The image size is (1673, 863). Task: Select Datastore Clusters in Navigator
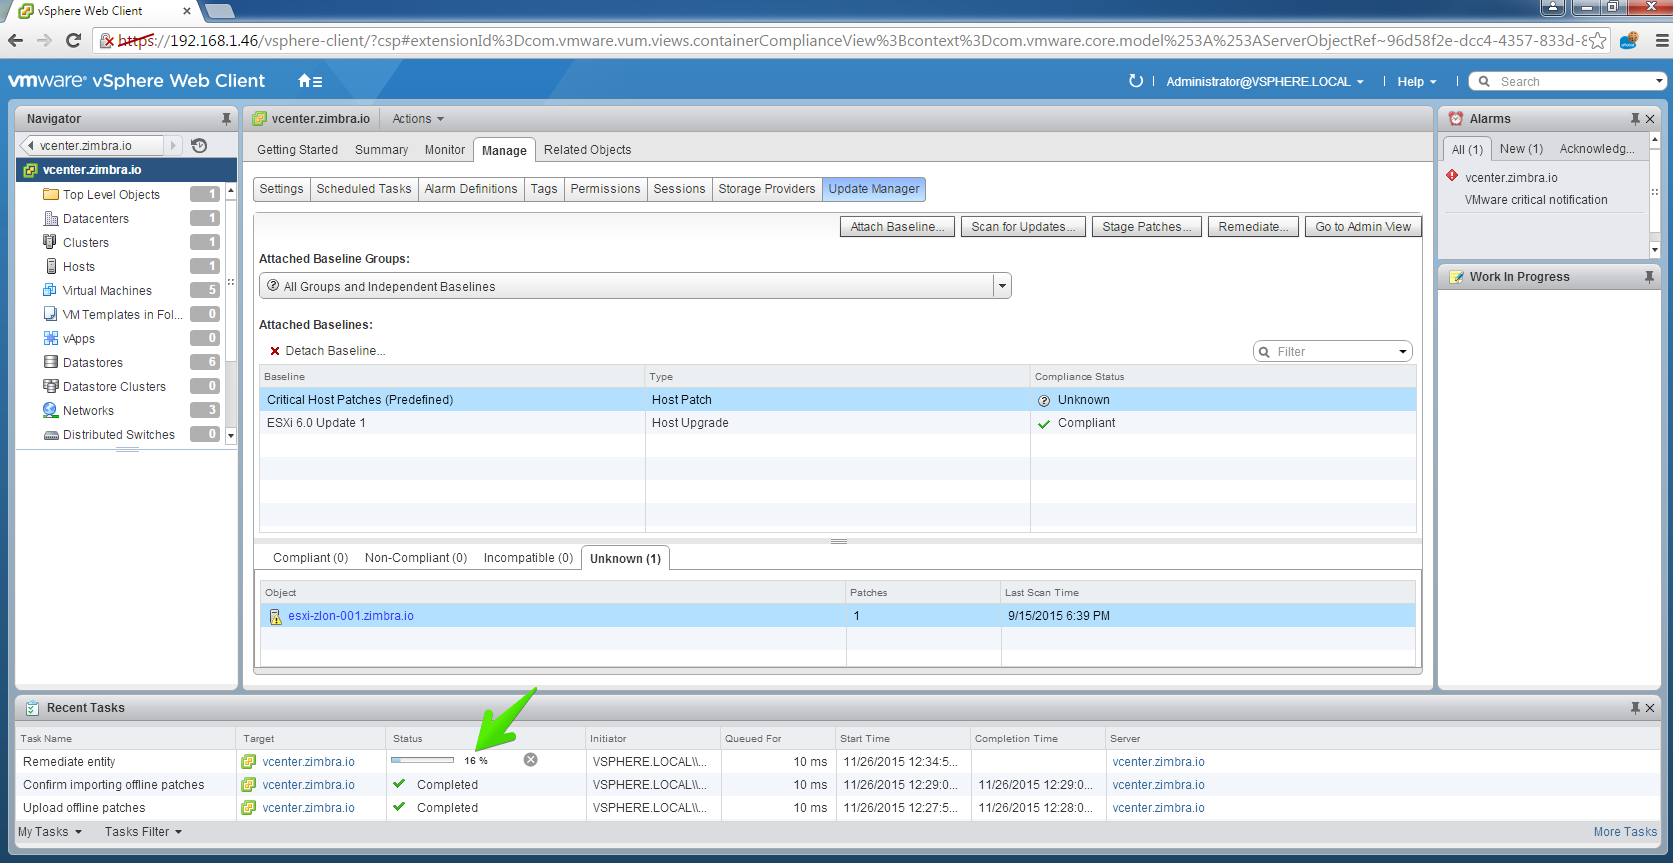tap(114, 387)
